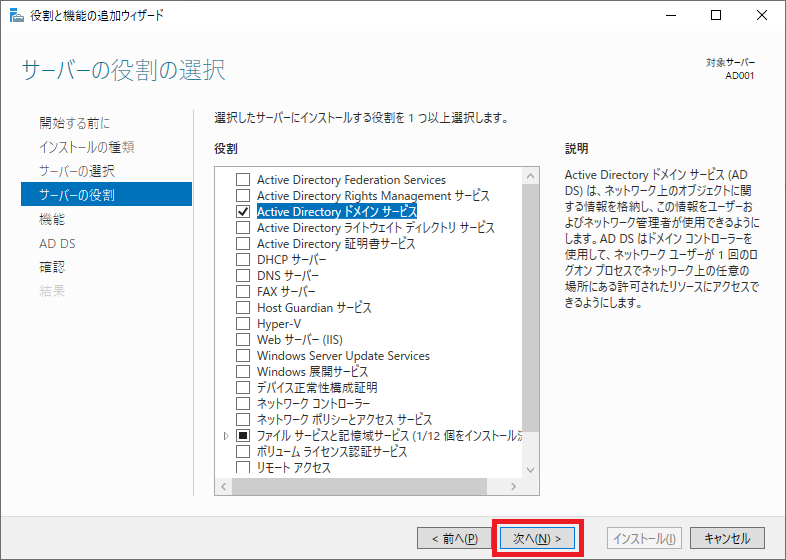
Task: Toggle ファイル サービスと記憶域サービス checkbox
Action: (x=243, y=436)
